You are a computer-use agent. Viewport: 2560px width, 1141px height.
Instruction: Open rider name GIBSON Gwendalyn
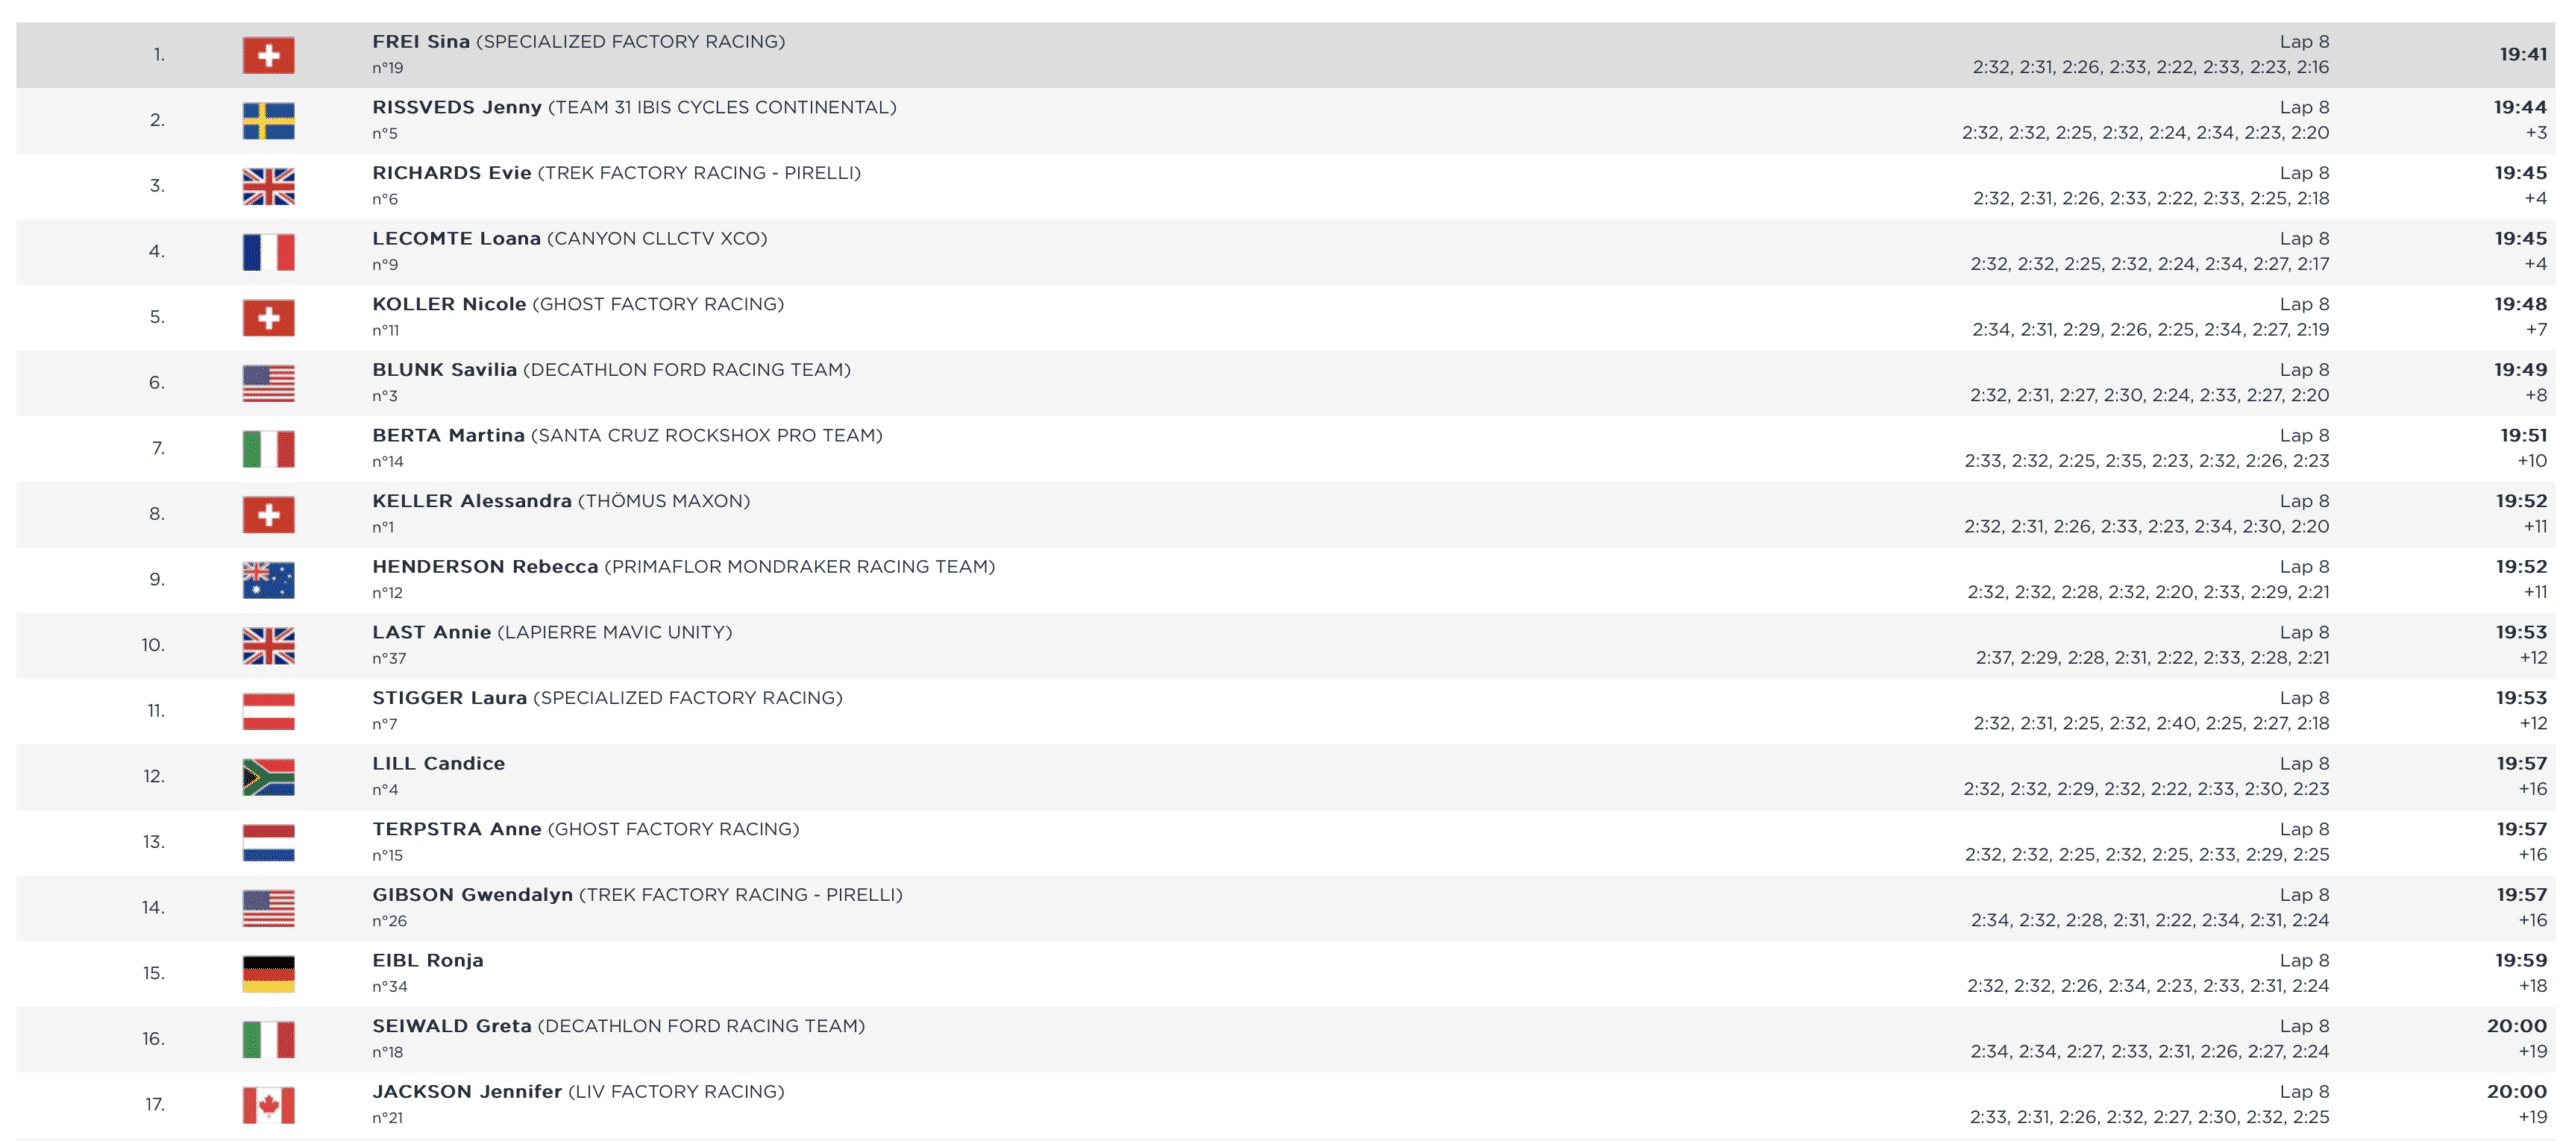pyautogui.click(x=472, y=895)
